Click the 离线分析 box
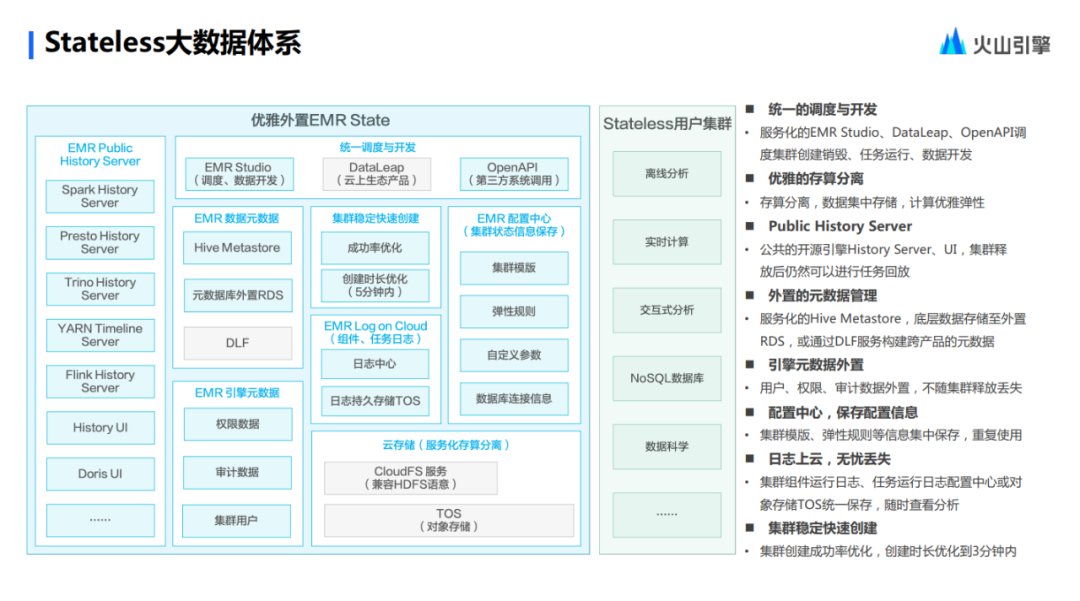 point(667,174)
